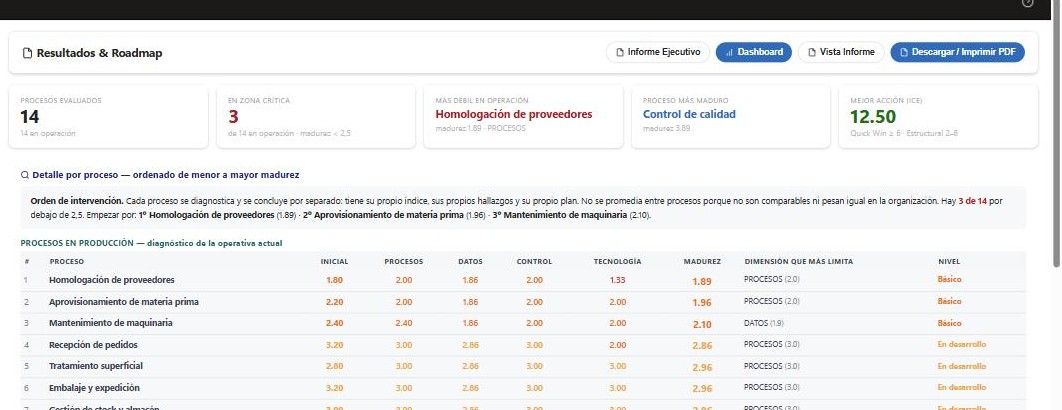The height and width of the screenshot is (410, 1062).
Task: Click the DATOS column header
Action: click(470, 262)
